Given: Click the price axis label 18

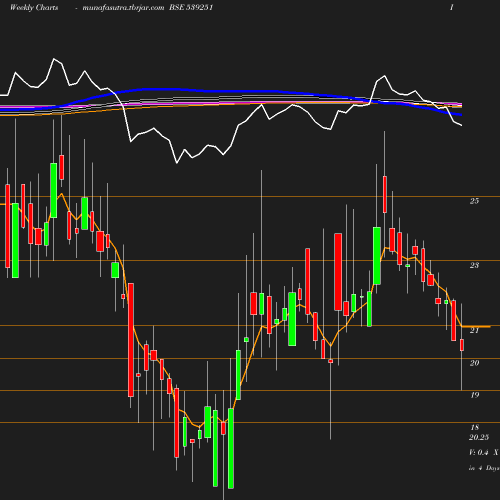Looking at the screenshot, I should pos(475,427).
